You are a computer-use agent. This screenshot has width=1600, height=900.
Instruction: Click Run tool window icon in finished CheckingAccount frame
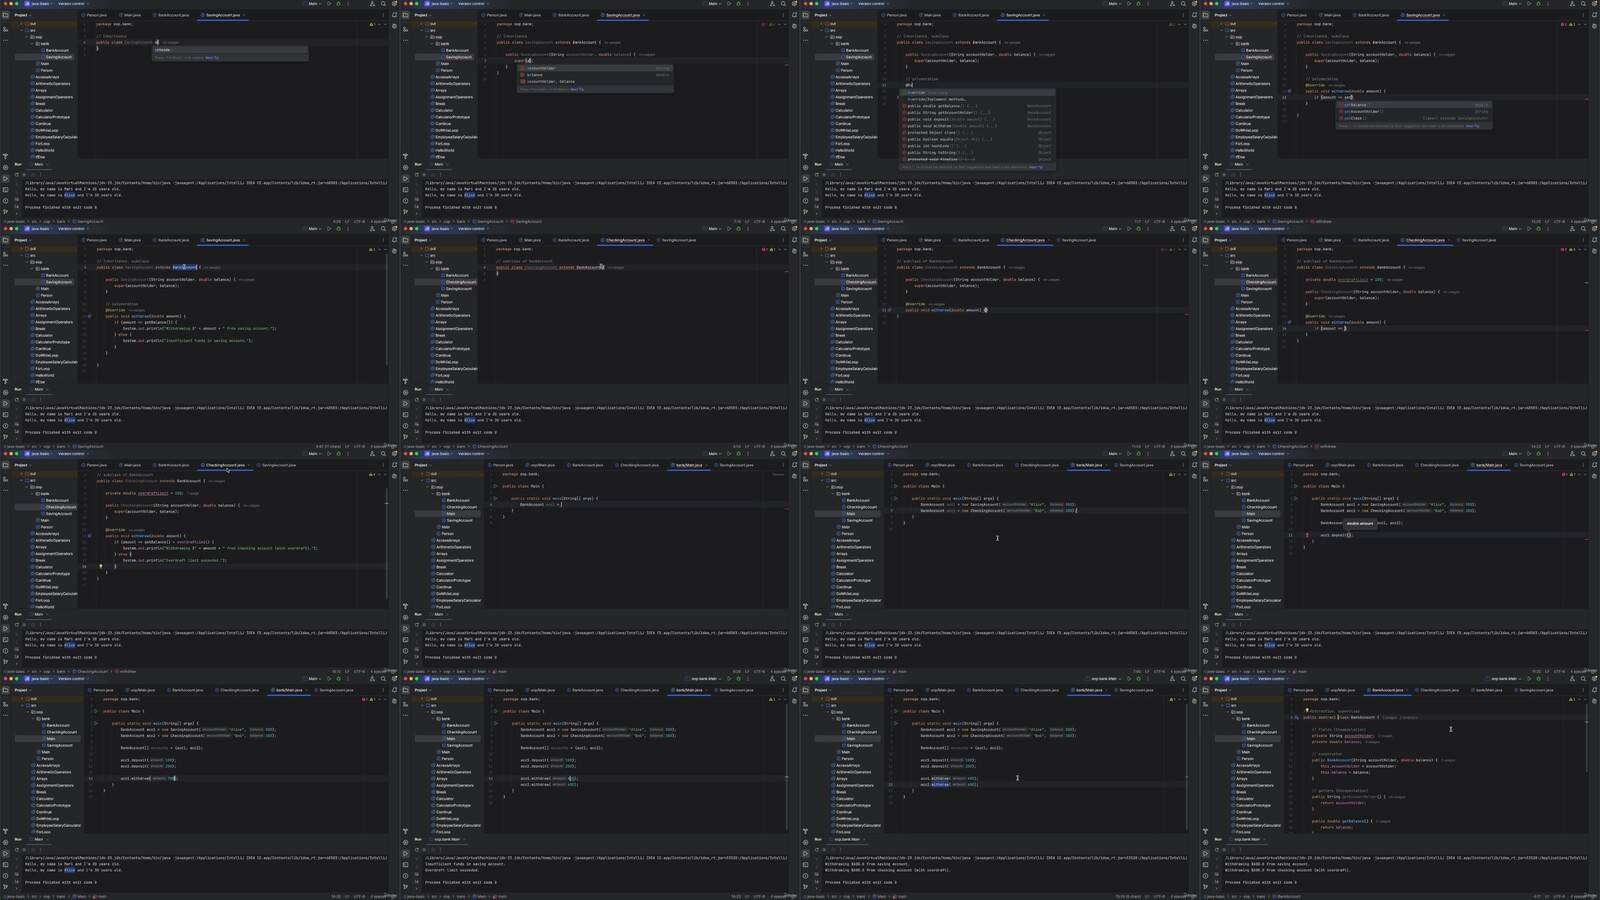(5, 629)
